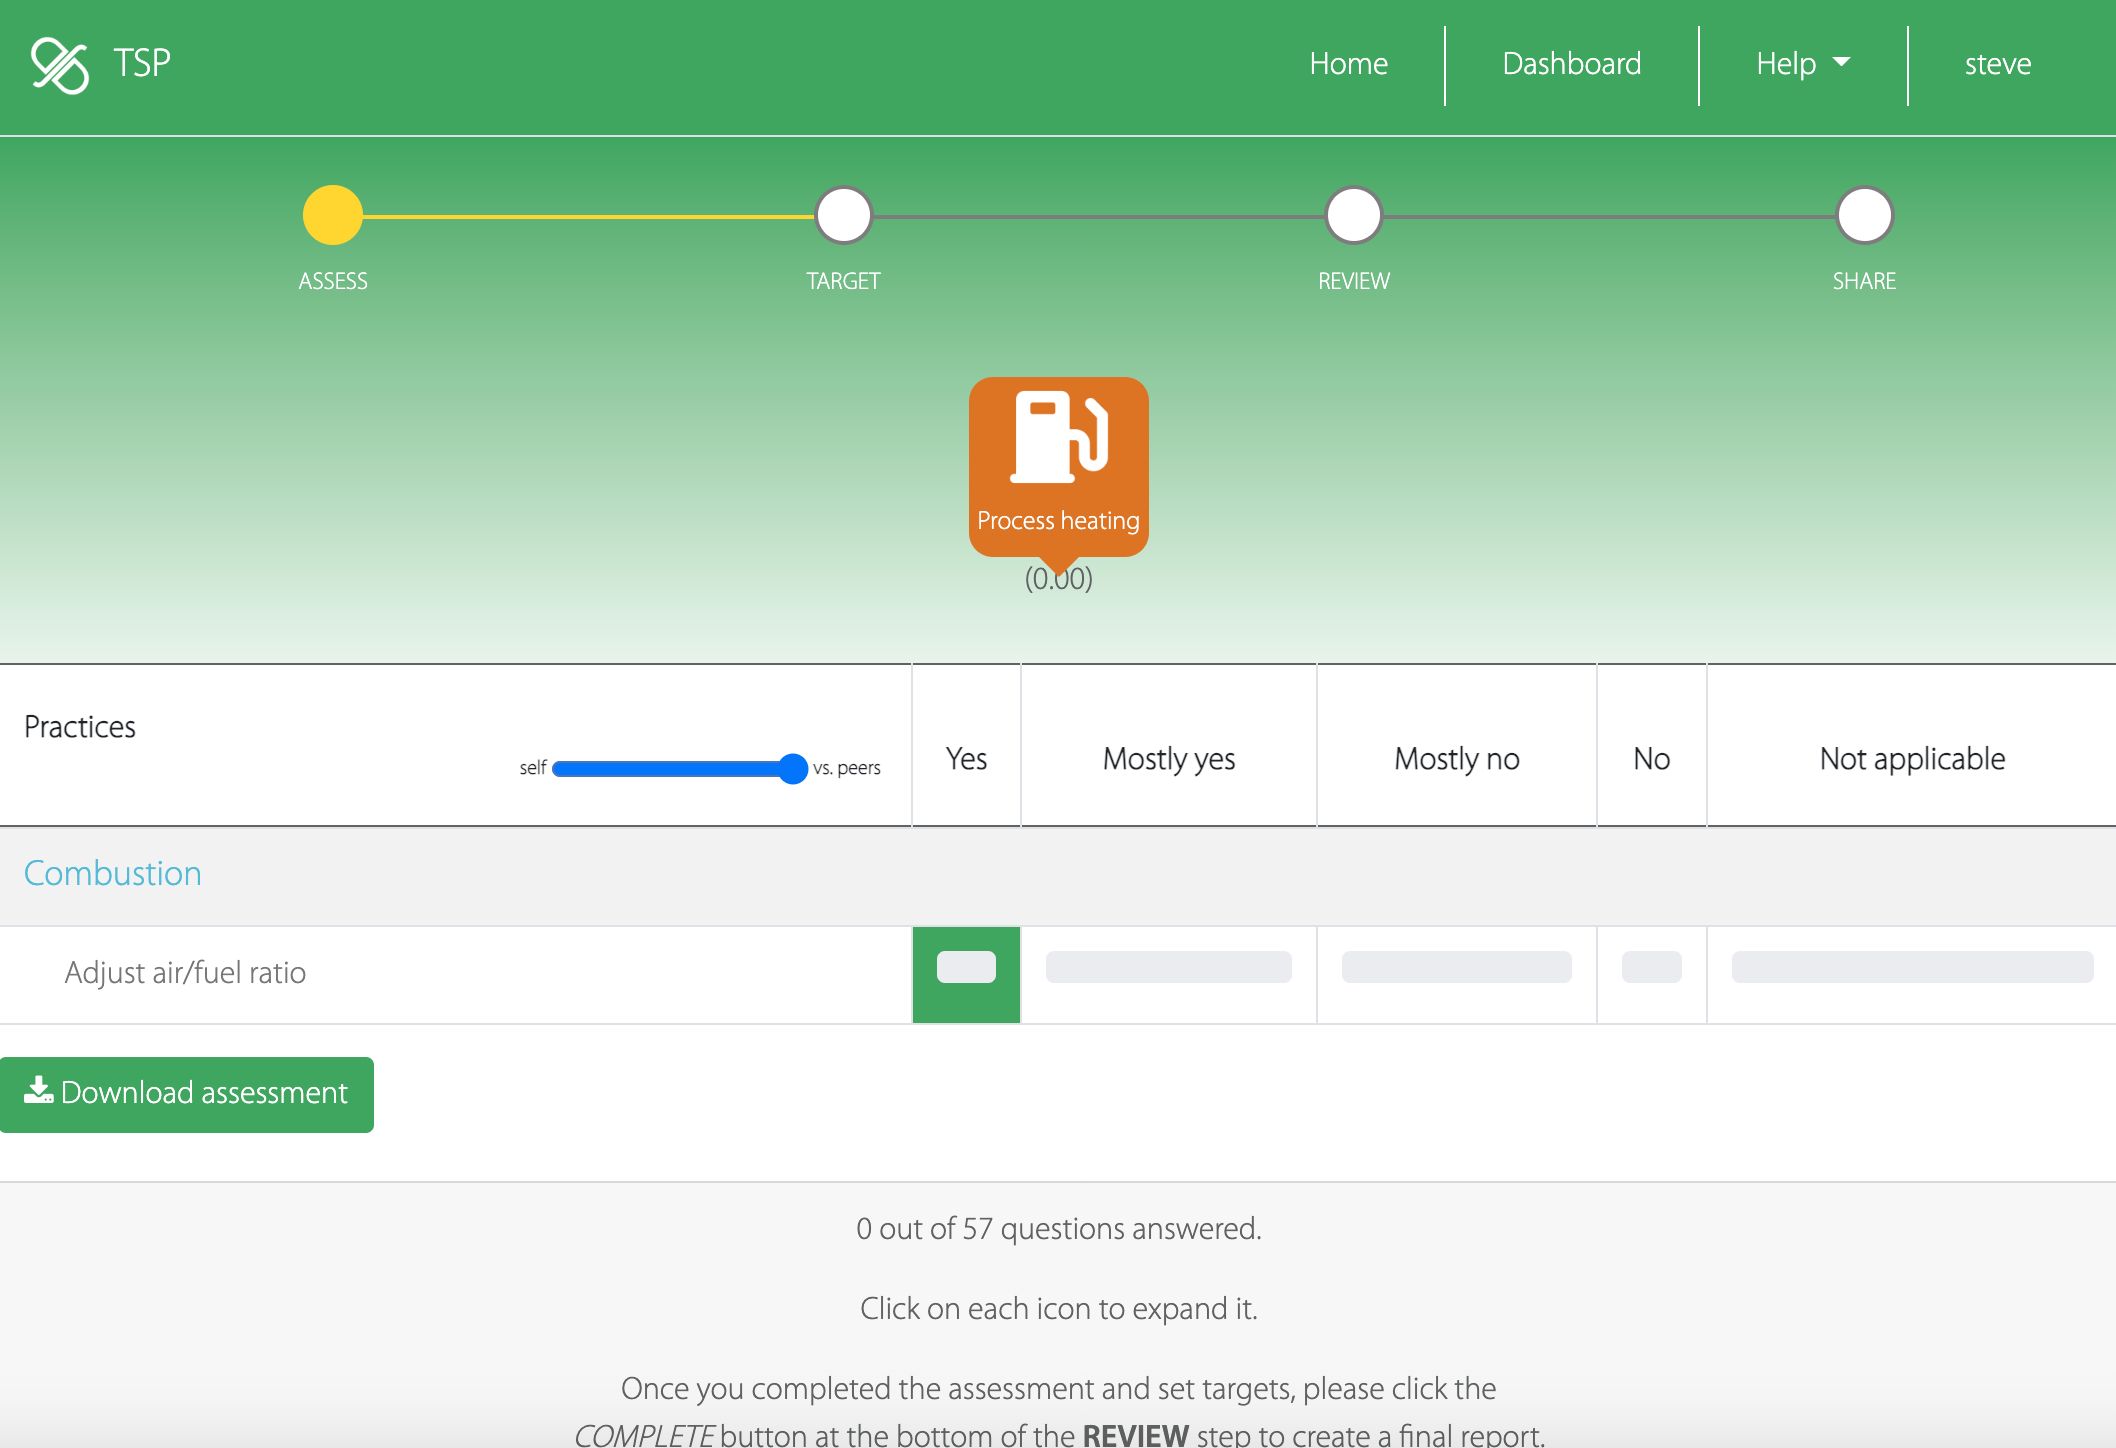Expand the Help dropdown menu

pos(1803,64)
